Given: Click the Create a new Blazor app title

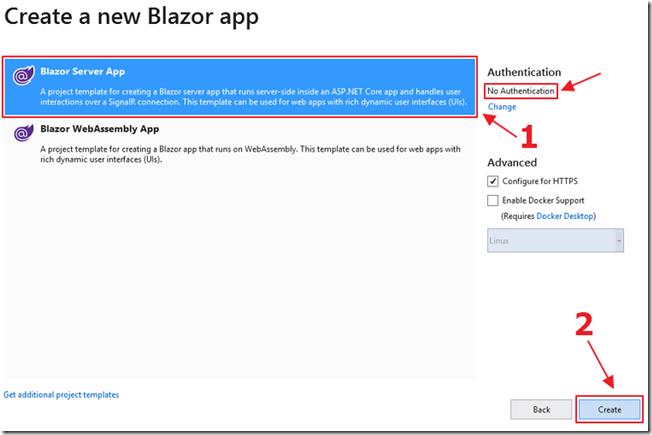Looking at the screenshot, I should pos(131,17).
